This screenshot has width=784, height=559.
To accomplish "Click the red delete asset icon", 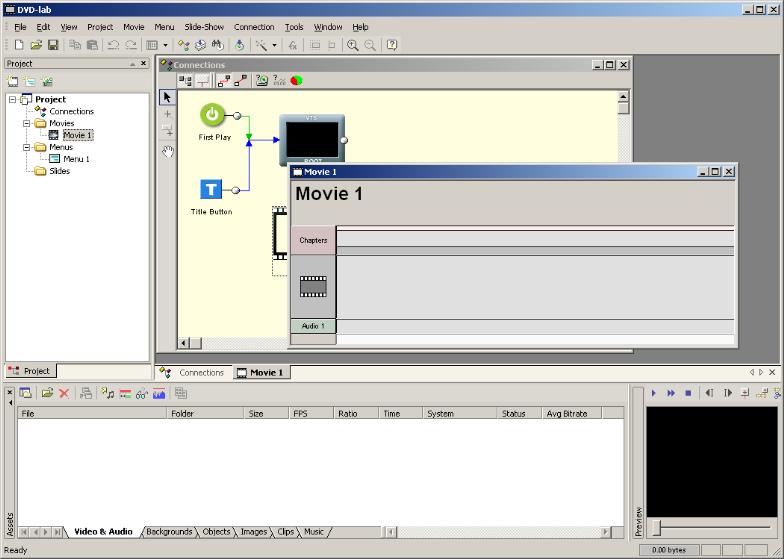I will [x=65, y=393].
